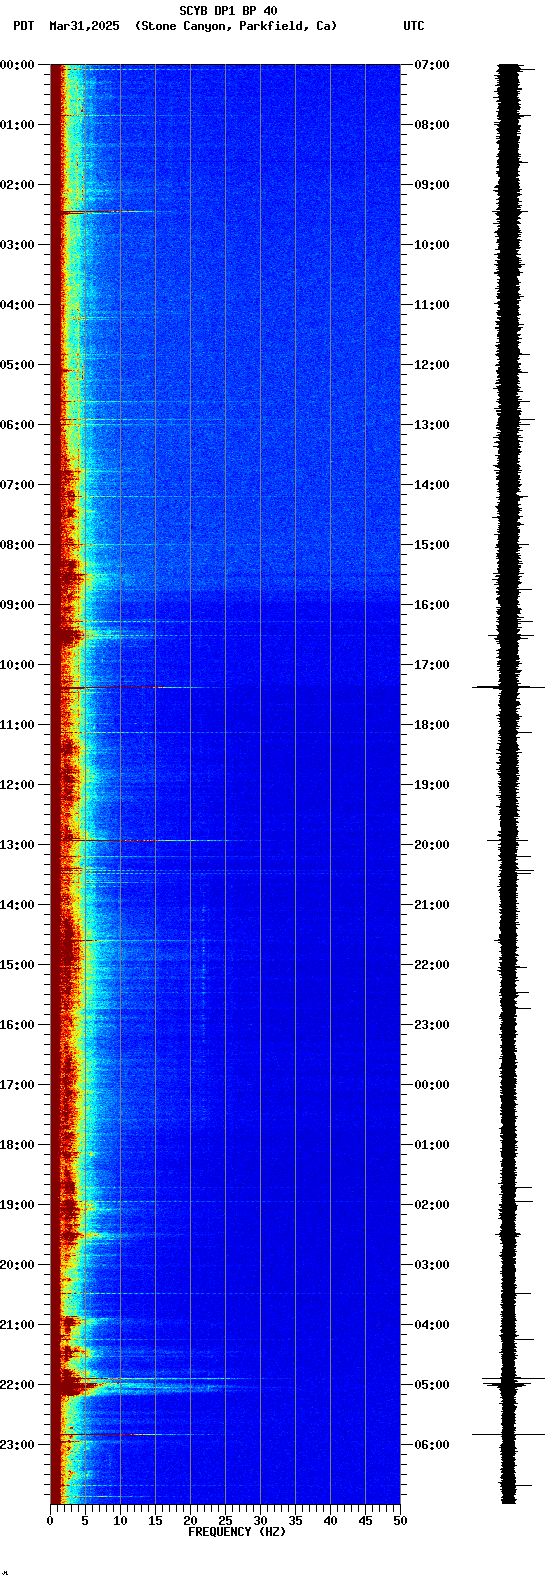
Task: Click the 'FREQUENCY (HZ)' axis label
Action: pos(237,1532)
